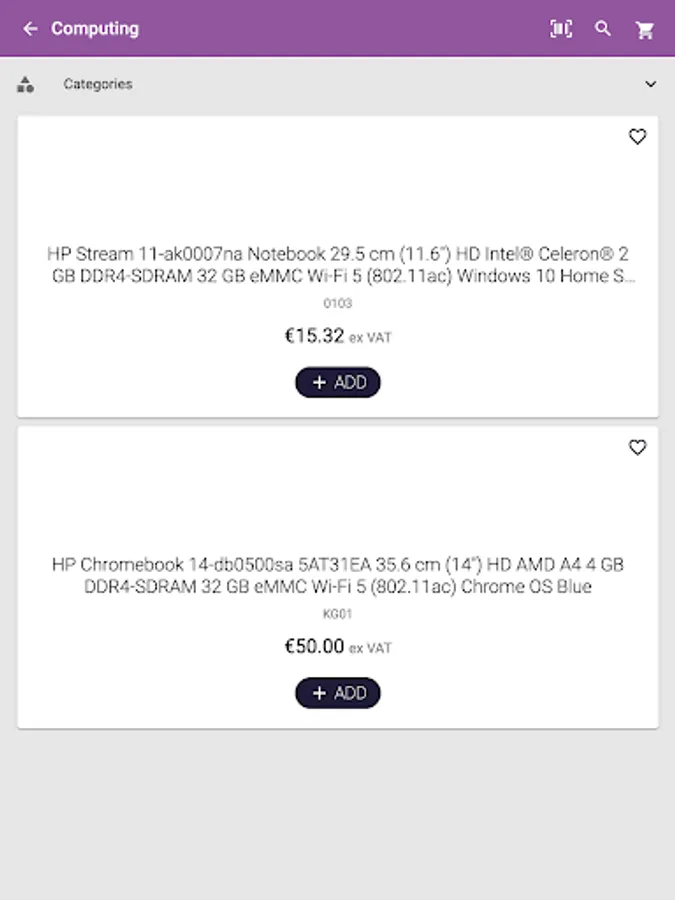Favorite the HP Stream notebook with heart

point(637,137)
